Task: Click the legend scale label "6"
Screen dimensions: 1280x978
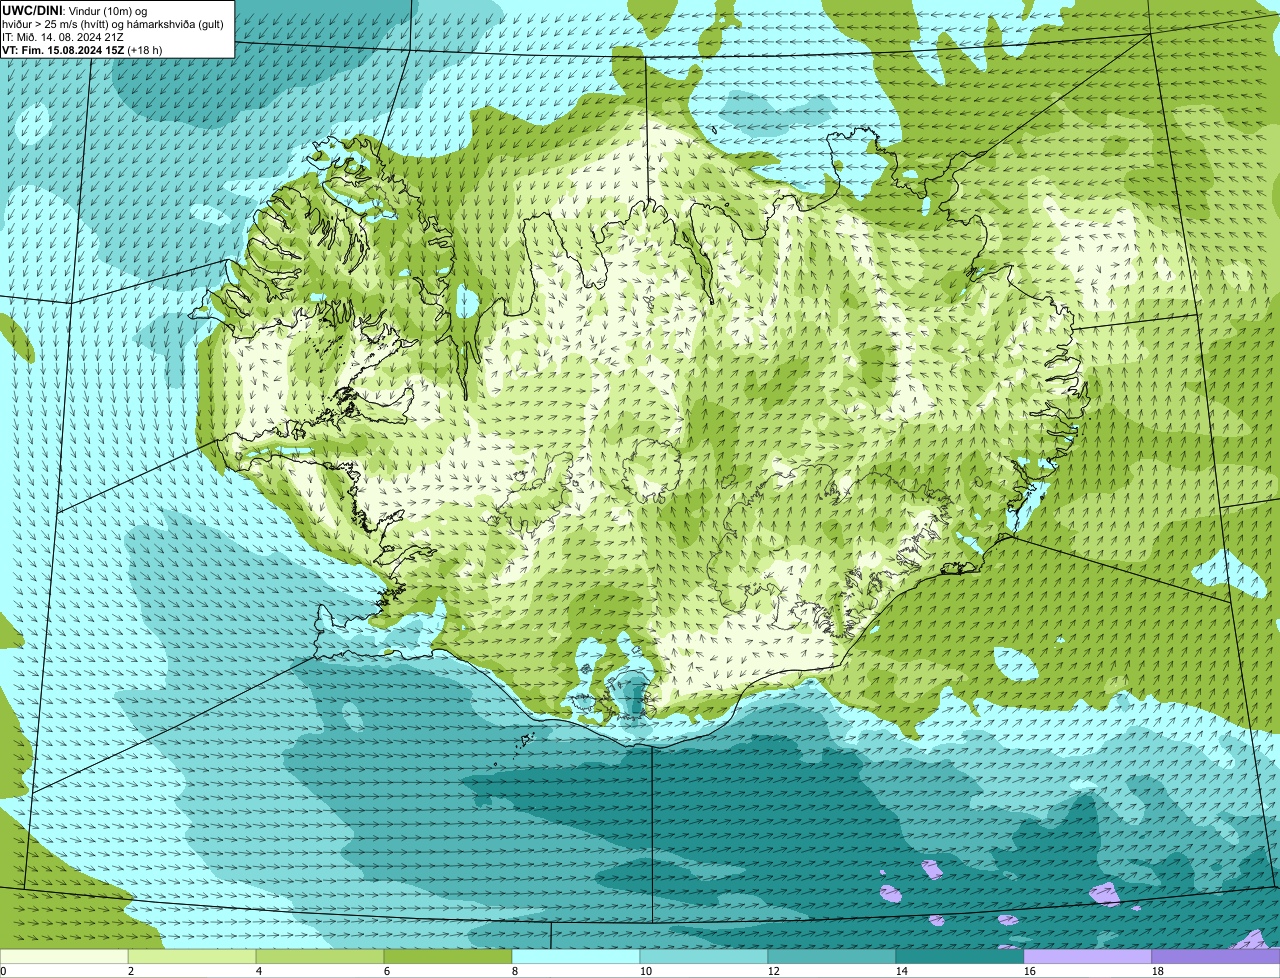Action: click(x=387, y=971)
